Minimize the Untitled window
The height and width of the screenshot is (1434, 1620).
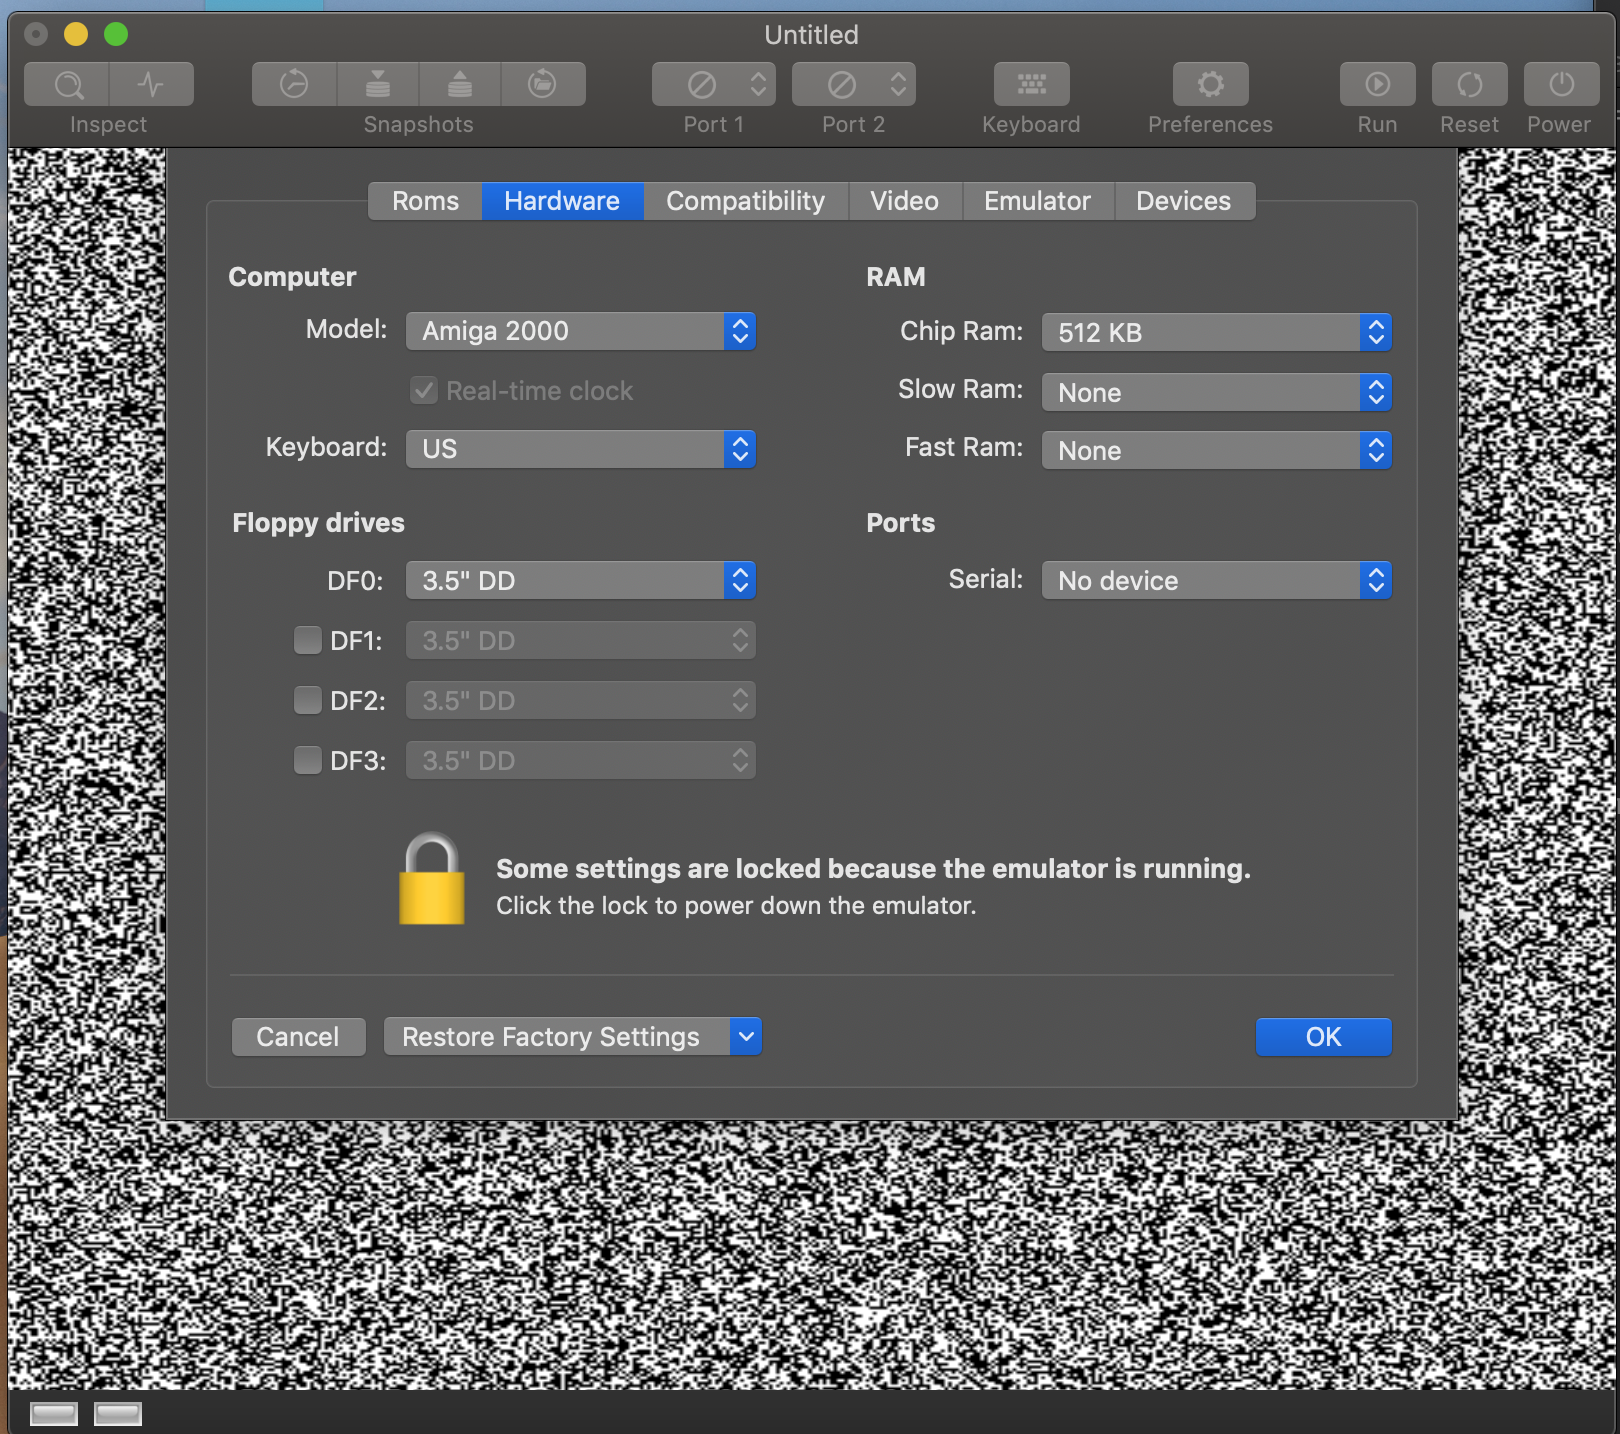coord(76,35)
